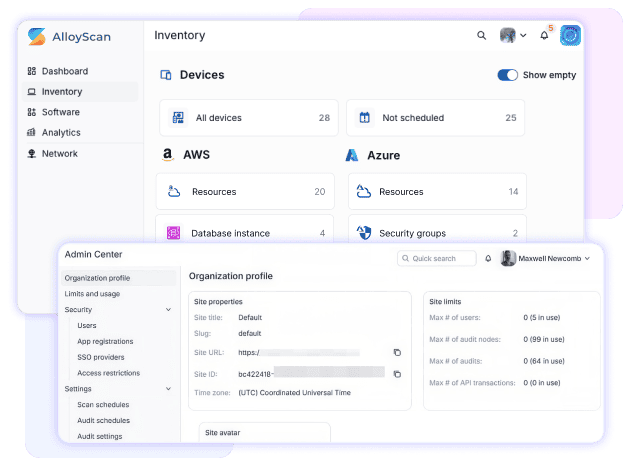Click the 'Site avatar' panel heading
The image size is (623, 458).
(222, 433)
